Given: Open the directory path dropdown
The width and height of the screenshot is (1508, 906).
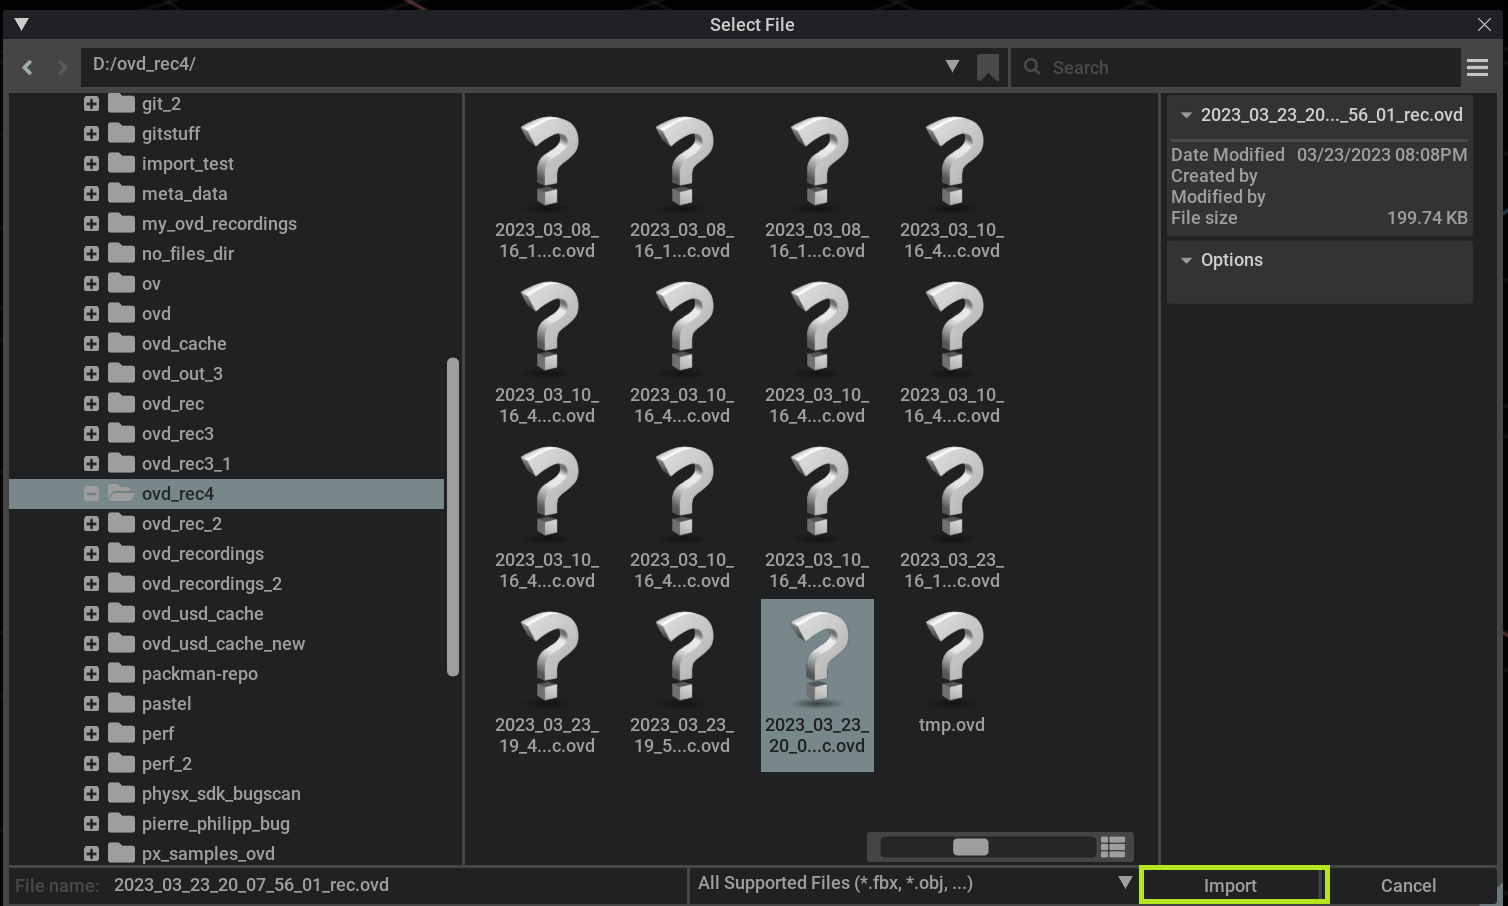Looking at the screenshot, I should (x=952, y=66).
